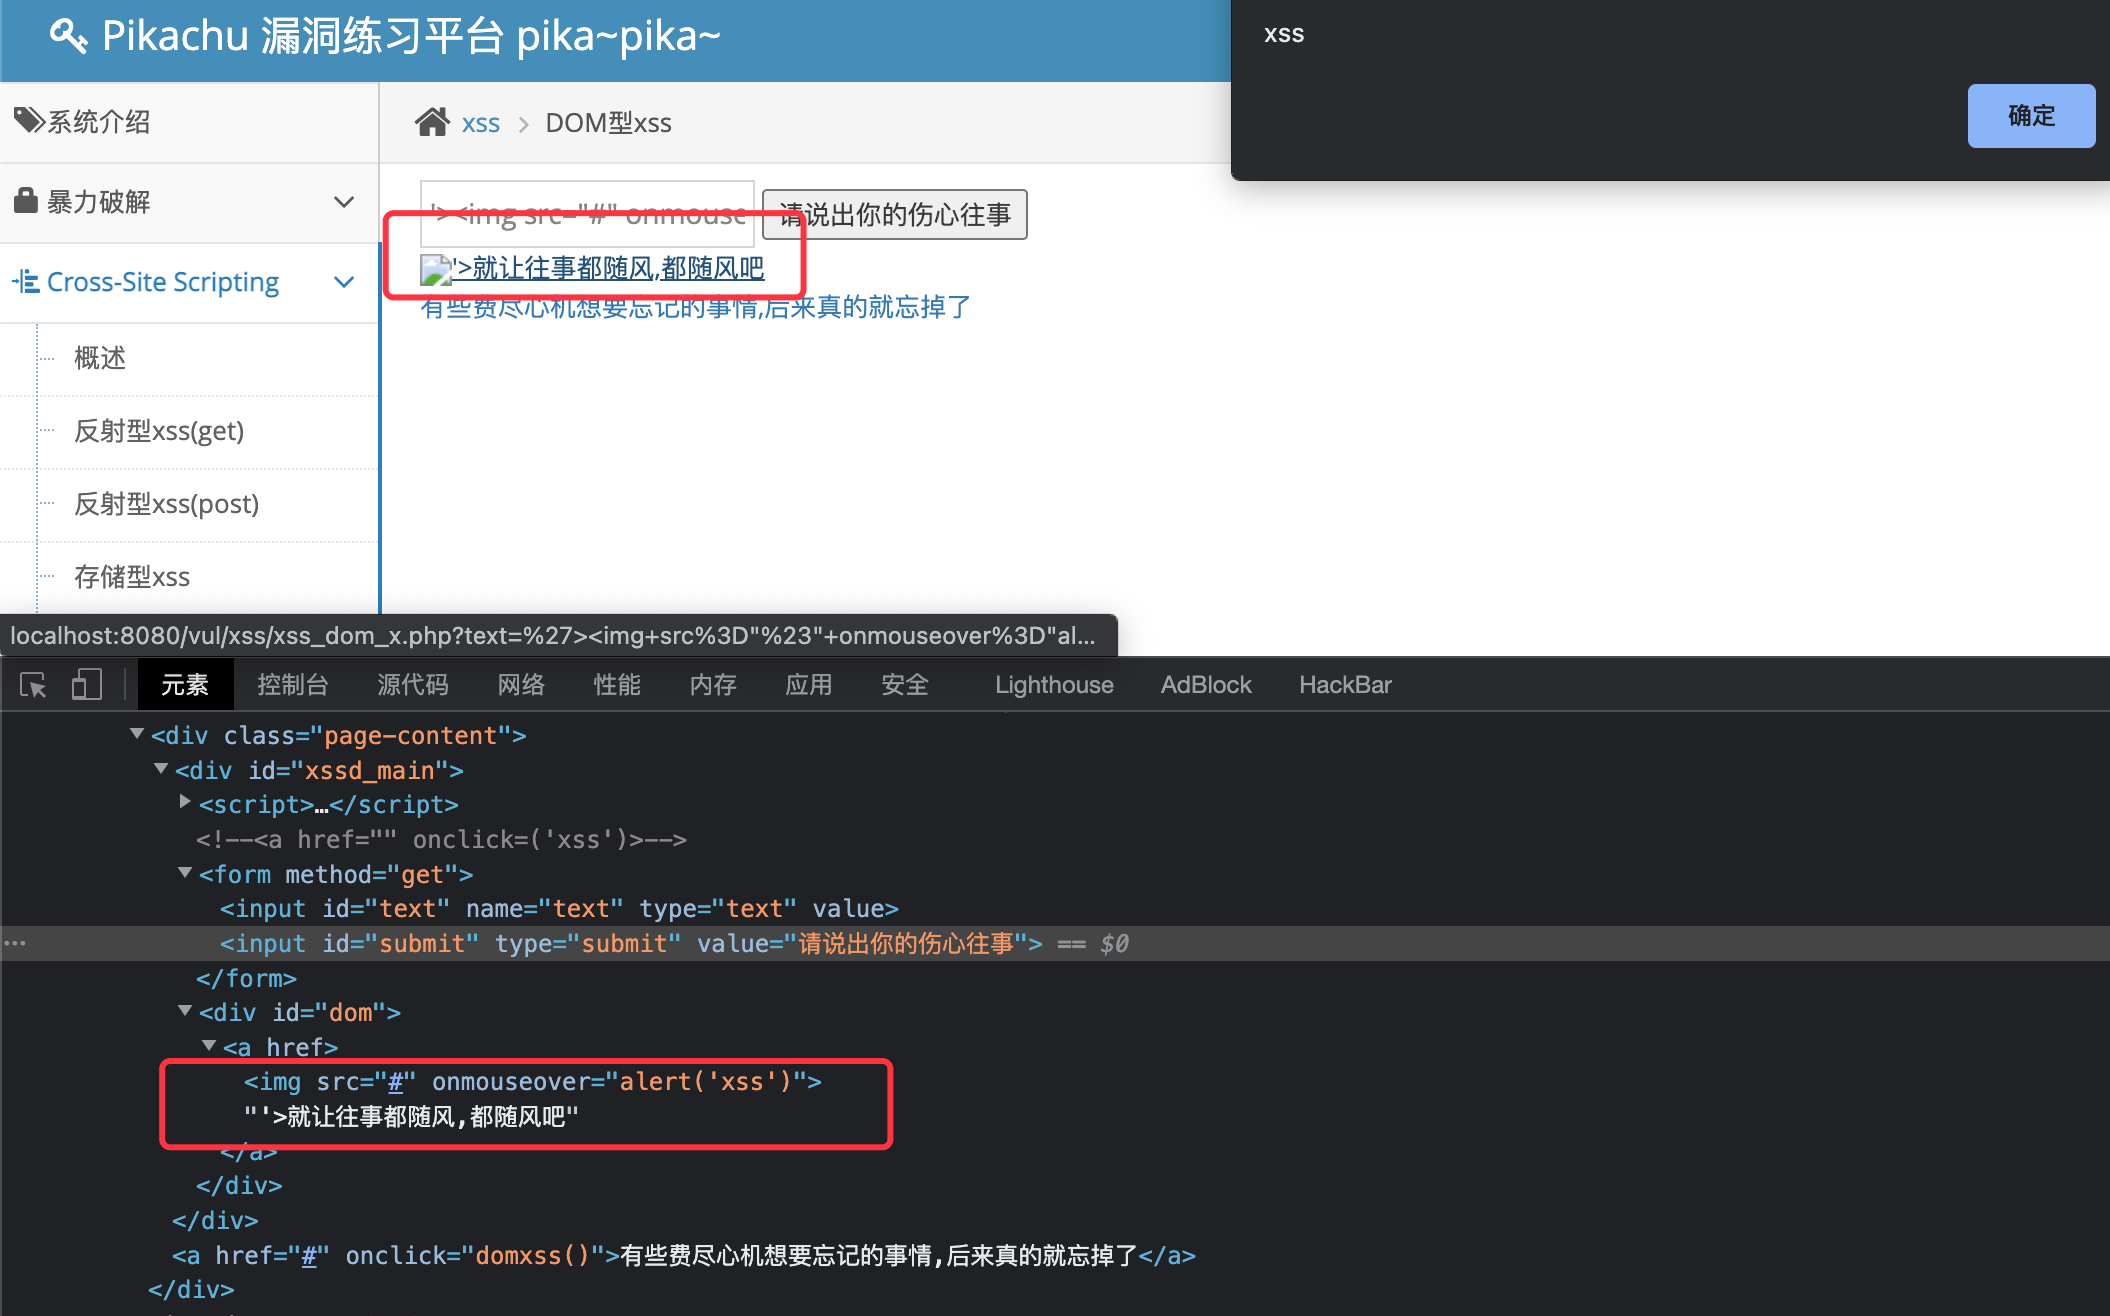Switch to the 控制台 tab

click(x=292, y=685)
